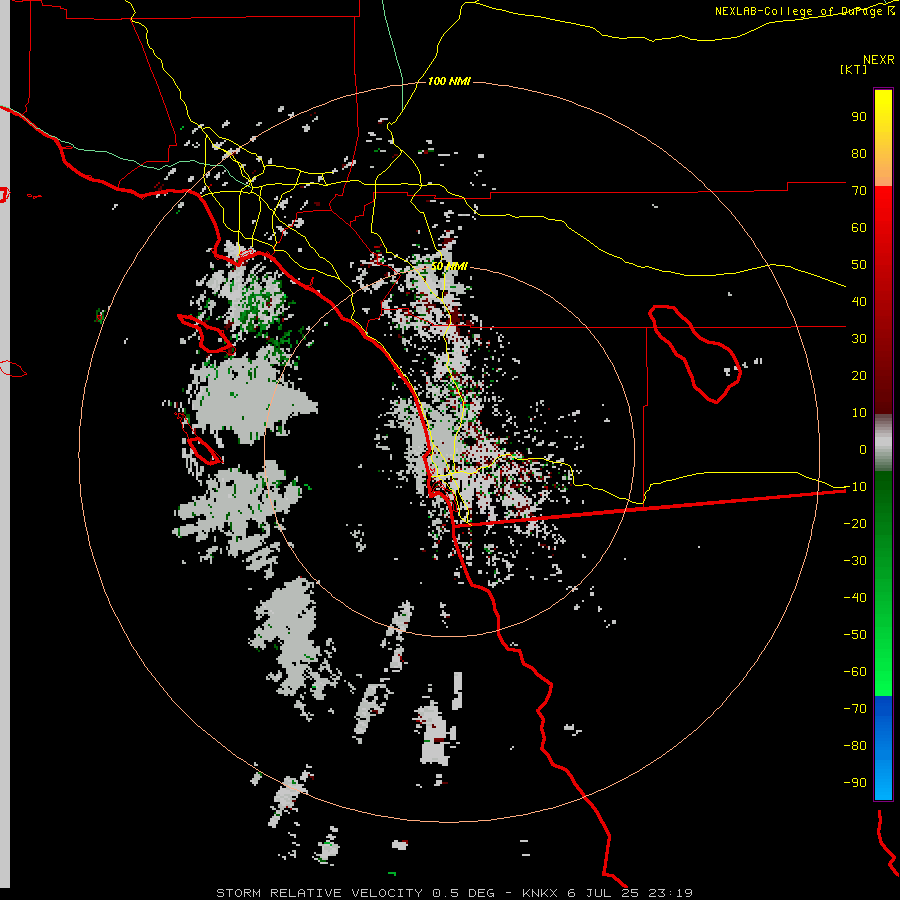This screenshot has height=900, width=900.
Task: Click the '70' value on the color scale
Action: (859, 191)
